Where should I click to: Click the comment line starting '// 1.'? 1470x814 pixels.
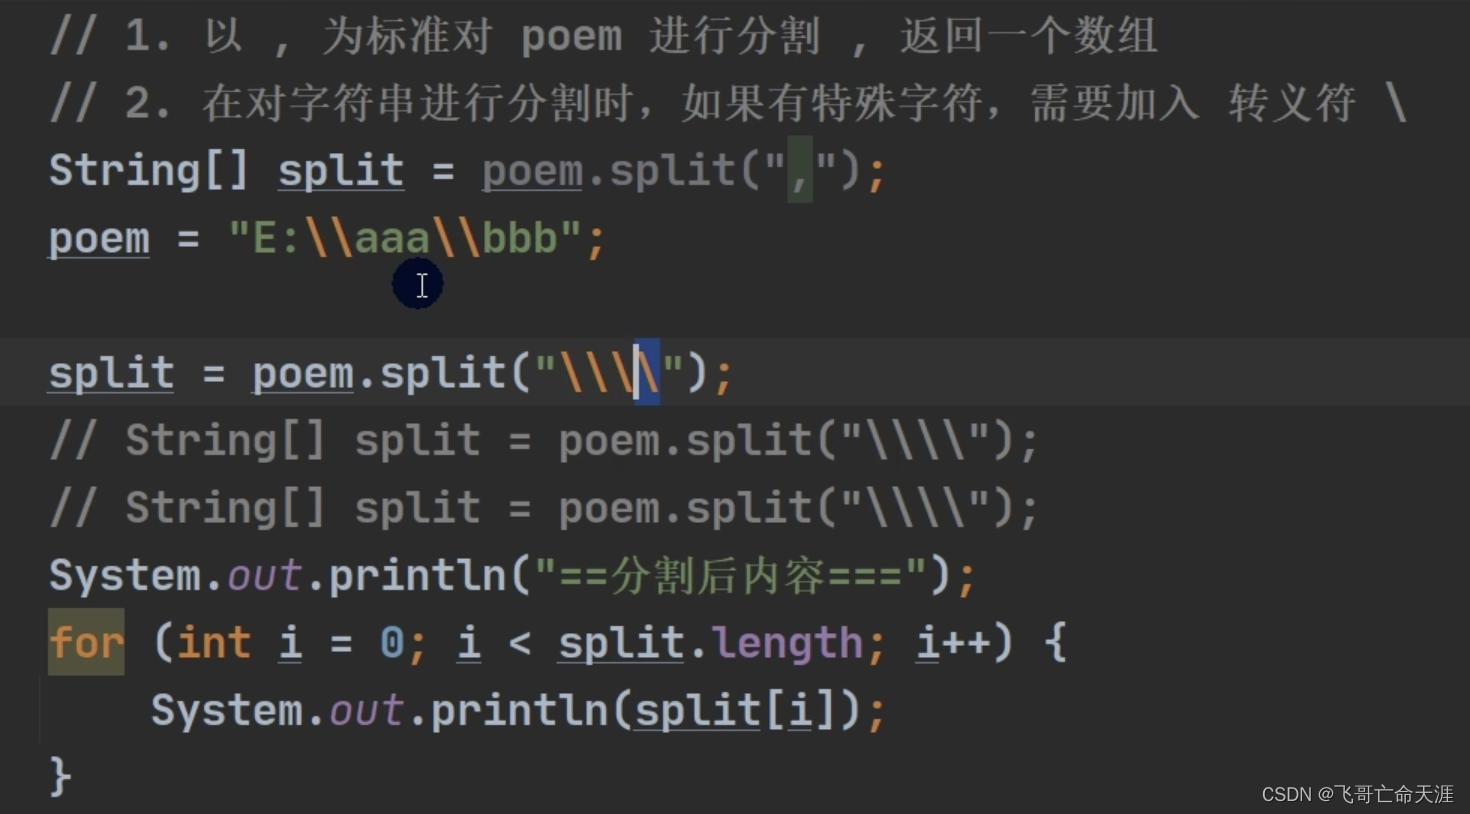[x=603, y=37]
